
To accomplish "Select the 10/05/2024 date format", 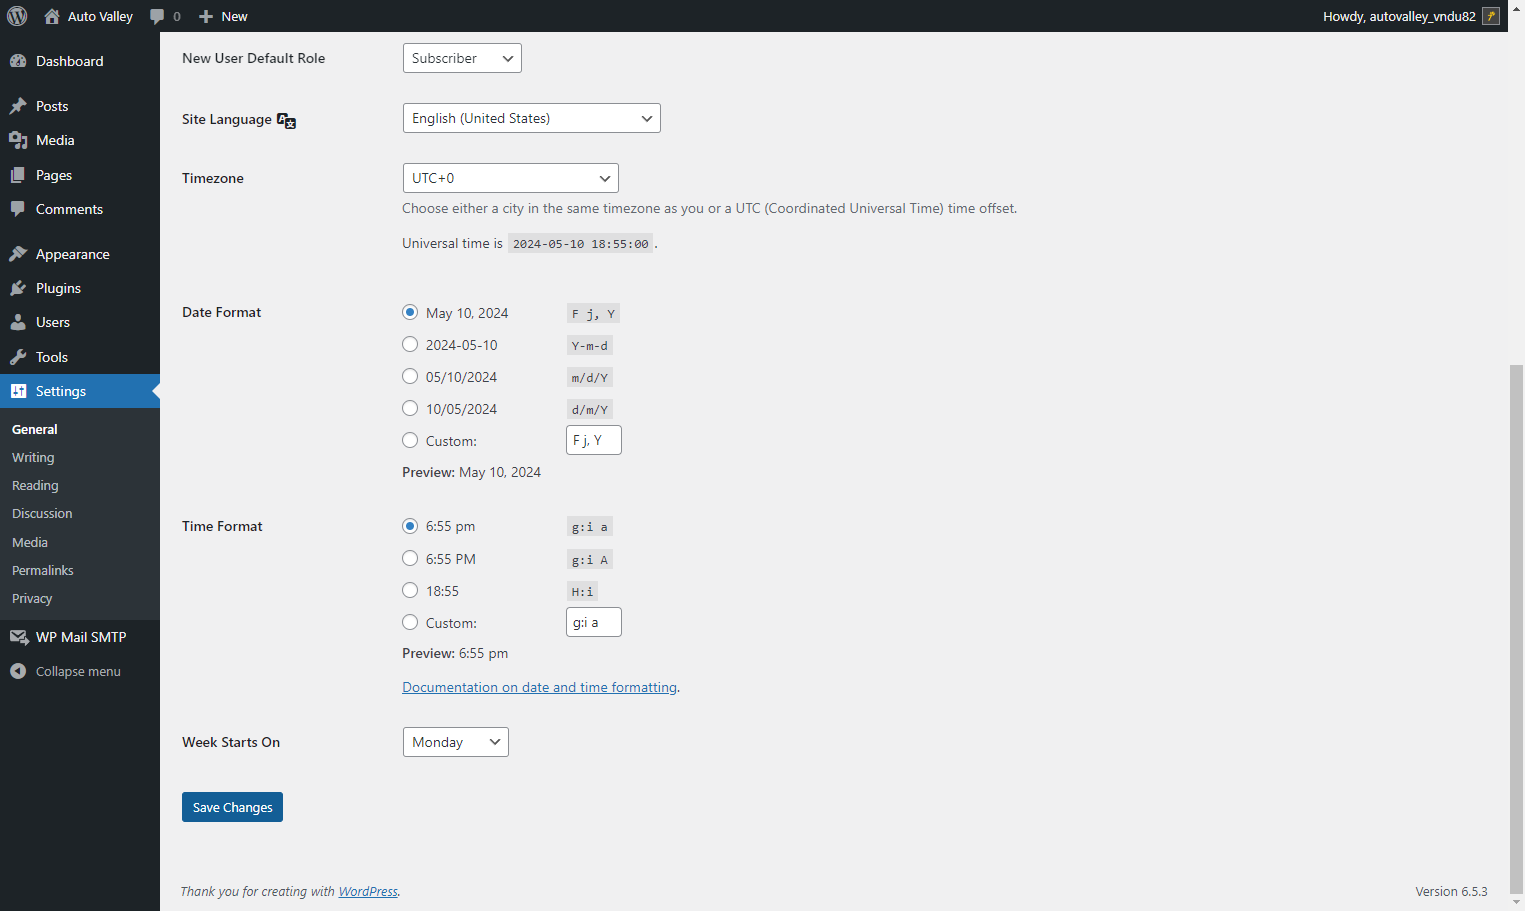I will click(x=410, y=409).
